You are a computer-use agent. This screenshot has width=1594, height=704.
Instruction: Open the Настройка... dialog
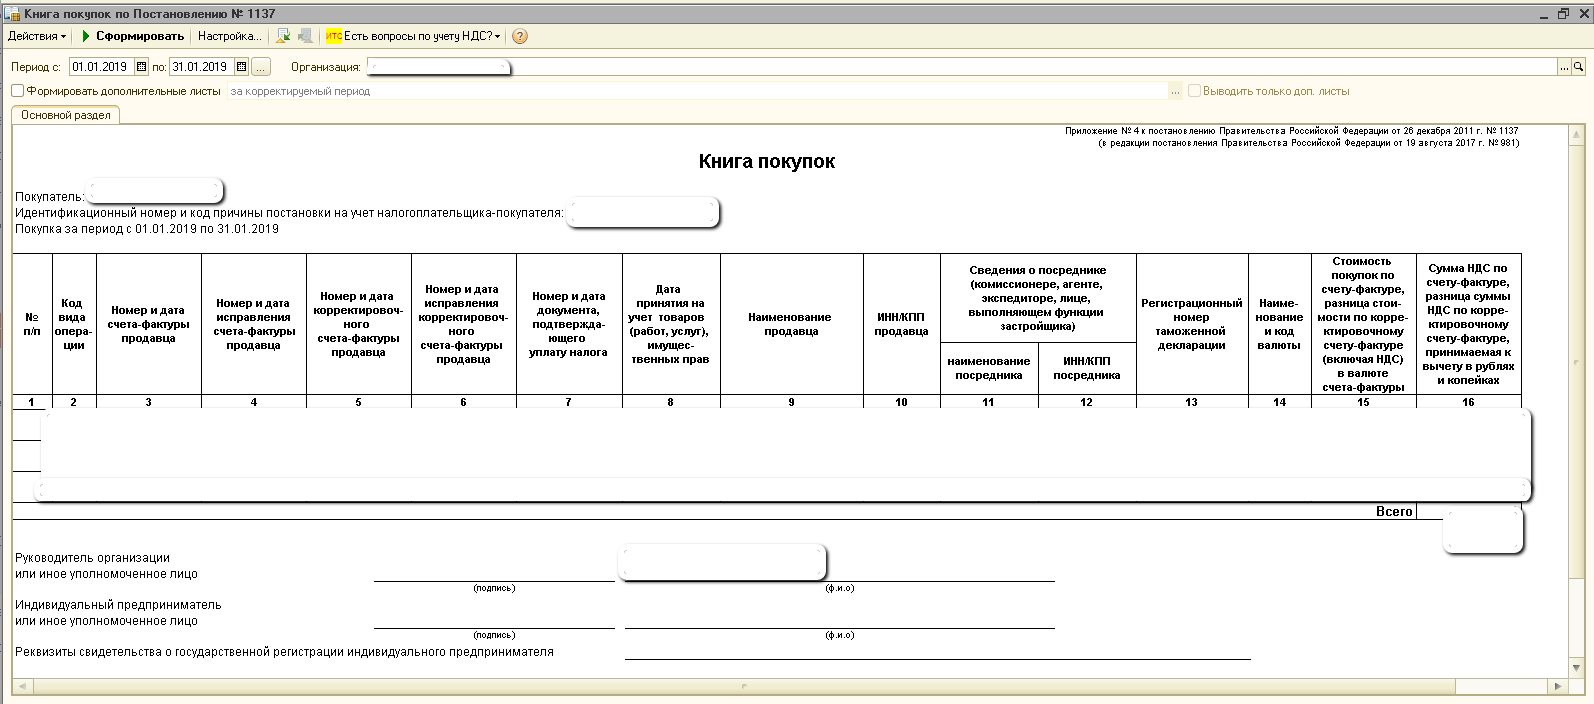pos(229,36)
